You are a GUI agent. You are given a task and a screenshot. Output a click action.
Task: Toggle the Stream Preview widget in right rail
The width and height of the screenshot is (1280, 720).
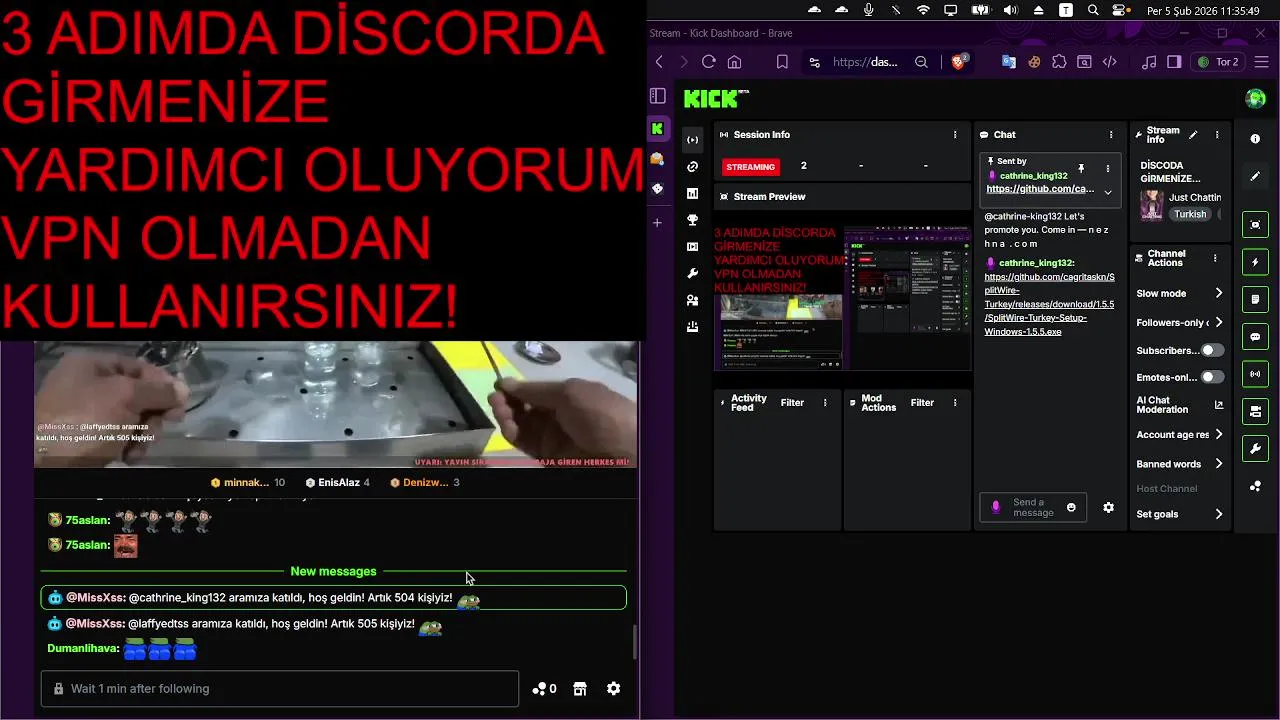click(x=1255, y=225)
